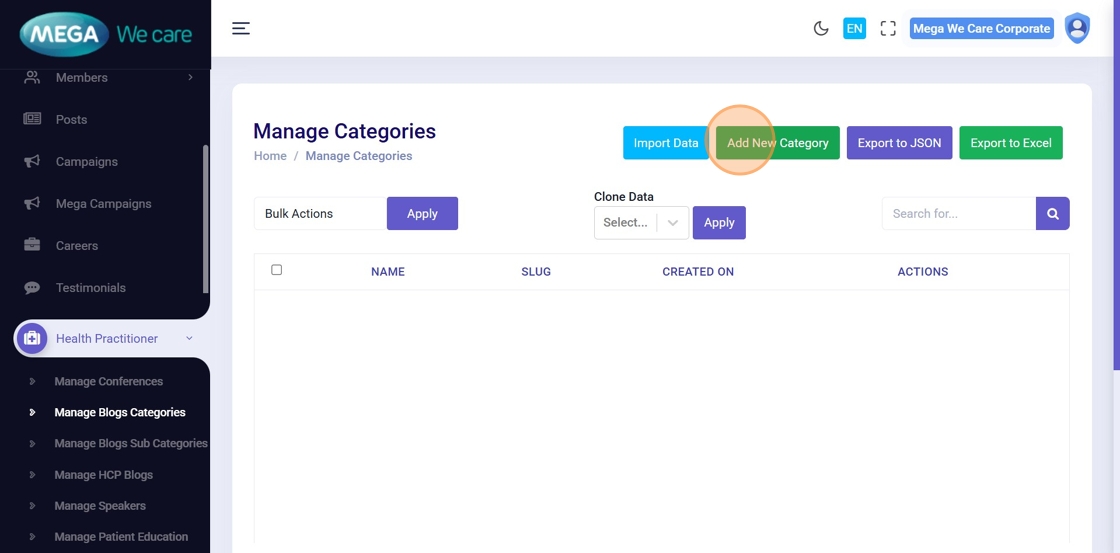Check the select-all table header checkbox

pos(277,270)
